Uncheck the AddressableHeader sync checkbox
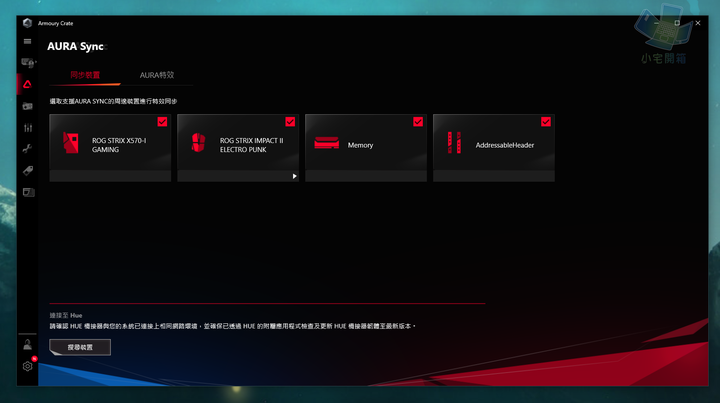720x403 pixels. 546,122
